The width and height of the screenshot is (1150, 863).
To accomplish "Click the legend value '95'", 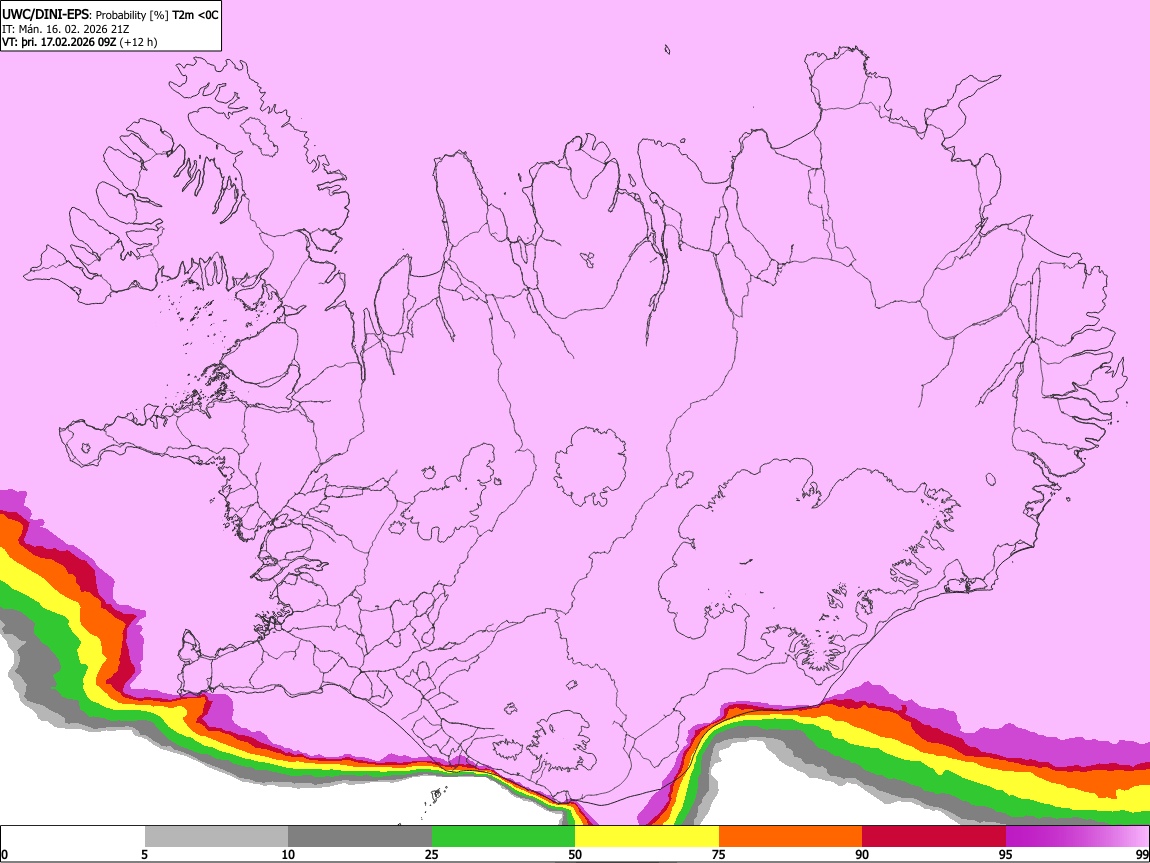I will [1006, 854].
